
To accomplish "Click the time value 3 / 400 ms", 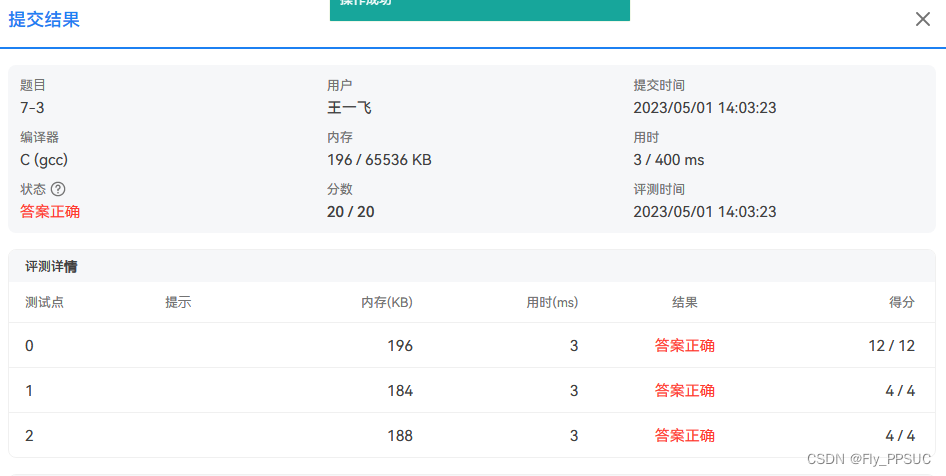I will click(x=668, y=160).
